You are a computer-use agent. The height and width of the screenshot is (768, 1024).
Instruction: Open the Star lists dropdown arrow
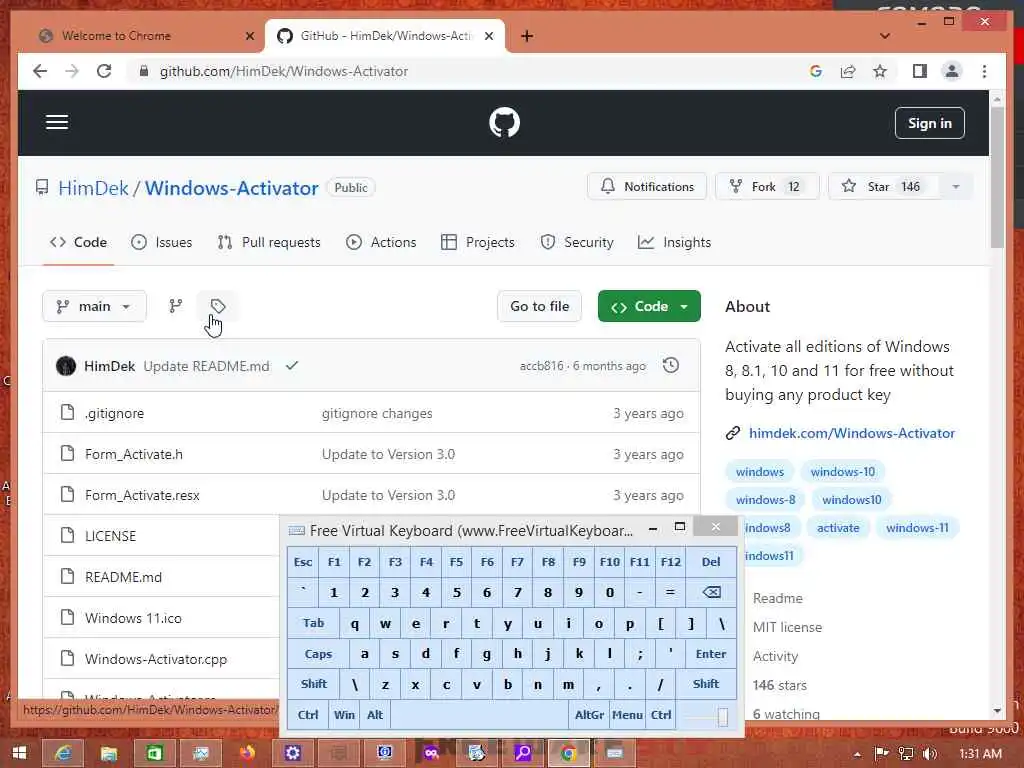[955, 187]
